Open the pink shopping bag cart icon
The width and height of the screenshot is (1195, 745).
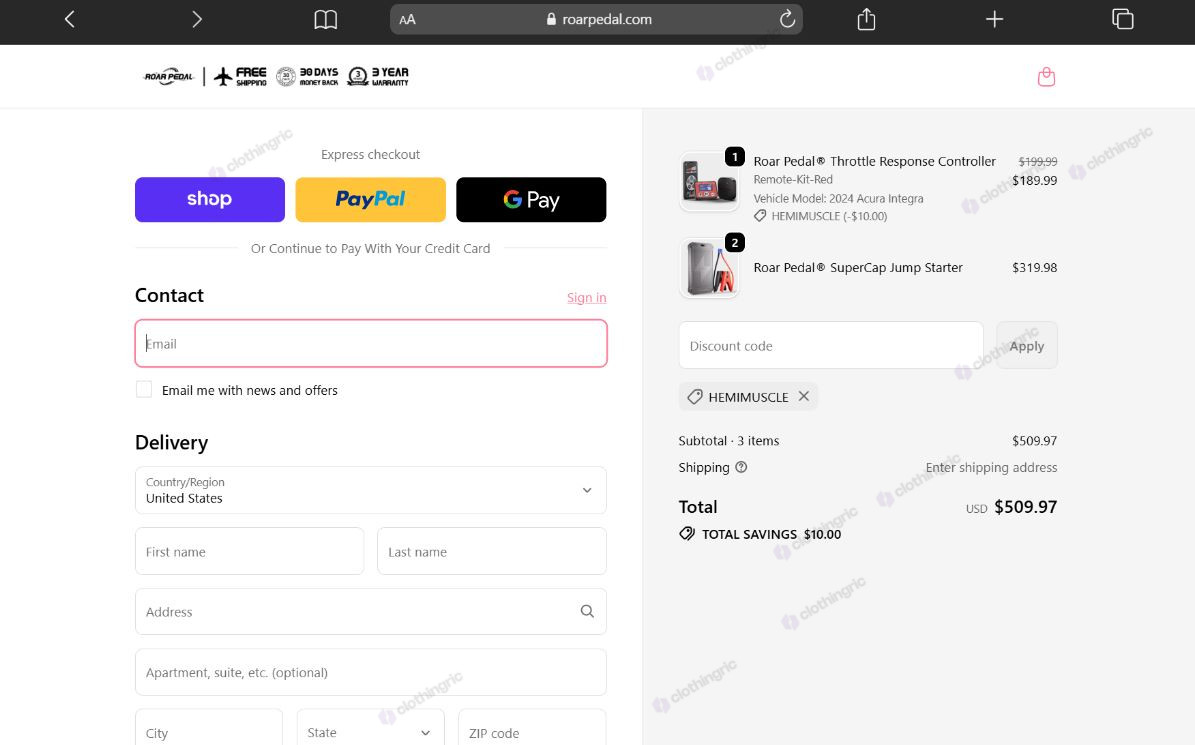click(1046, 77)
